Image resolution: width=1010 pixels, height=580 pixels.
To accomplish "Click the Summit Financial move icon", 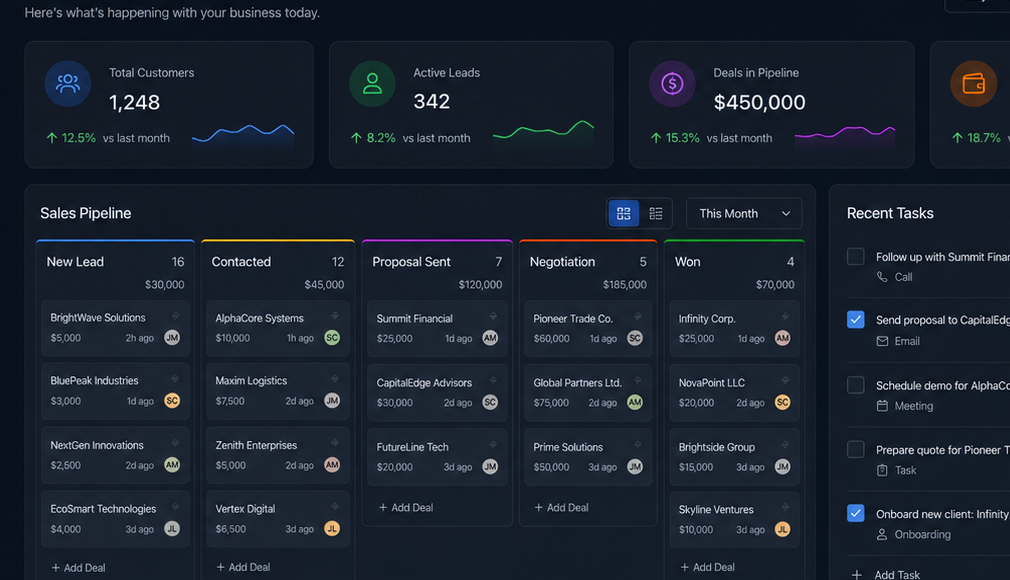I will pos(493,316).
